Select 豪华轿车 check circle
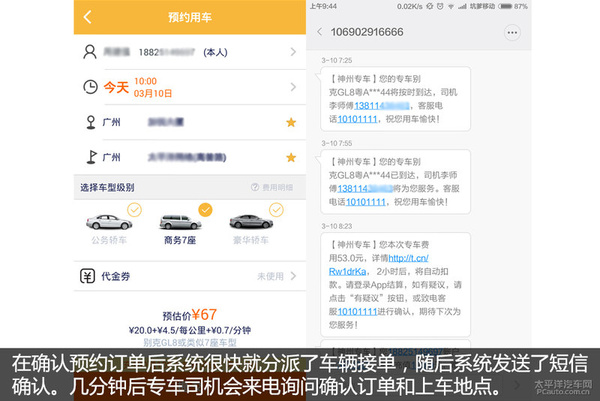600x401 pixels. coord(276,210)
